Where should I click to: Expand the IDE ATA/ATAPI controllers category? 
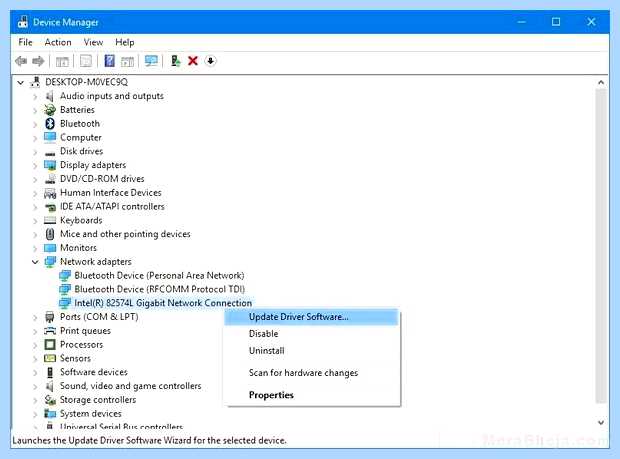point(35,207)
